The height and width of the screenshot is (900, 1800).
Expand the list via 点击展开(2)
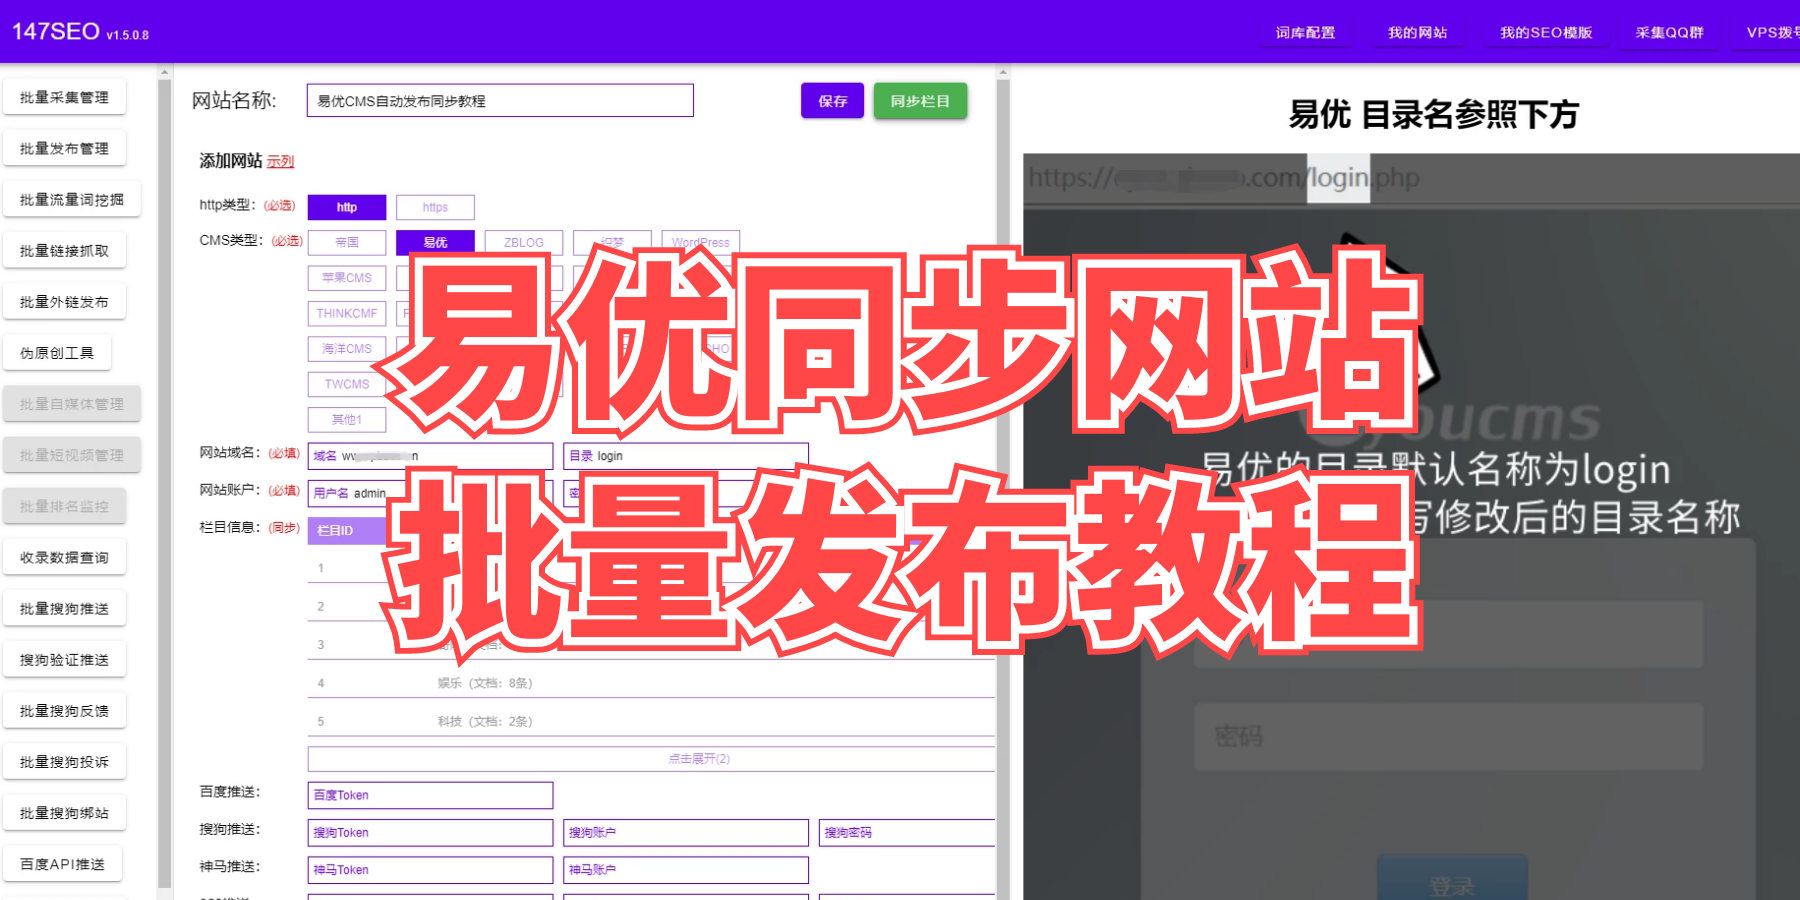coord(651,759)
